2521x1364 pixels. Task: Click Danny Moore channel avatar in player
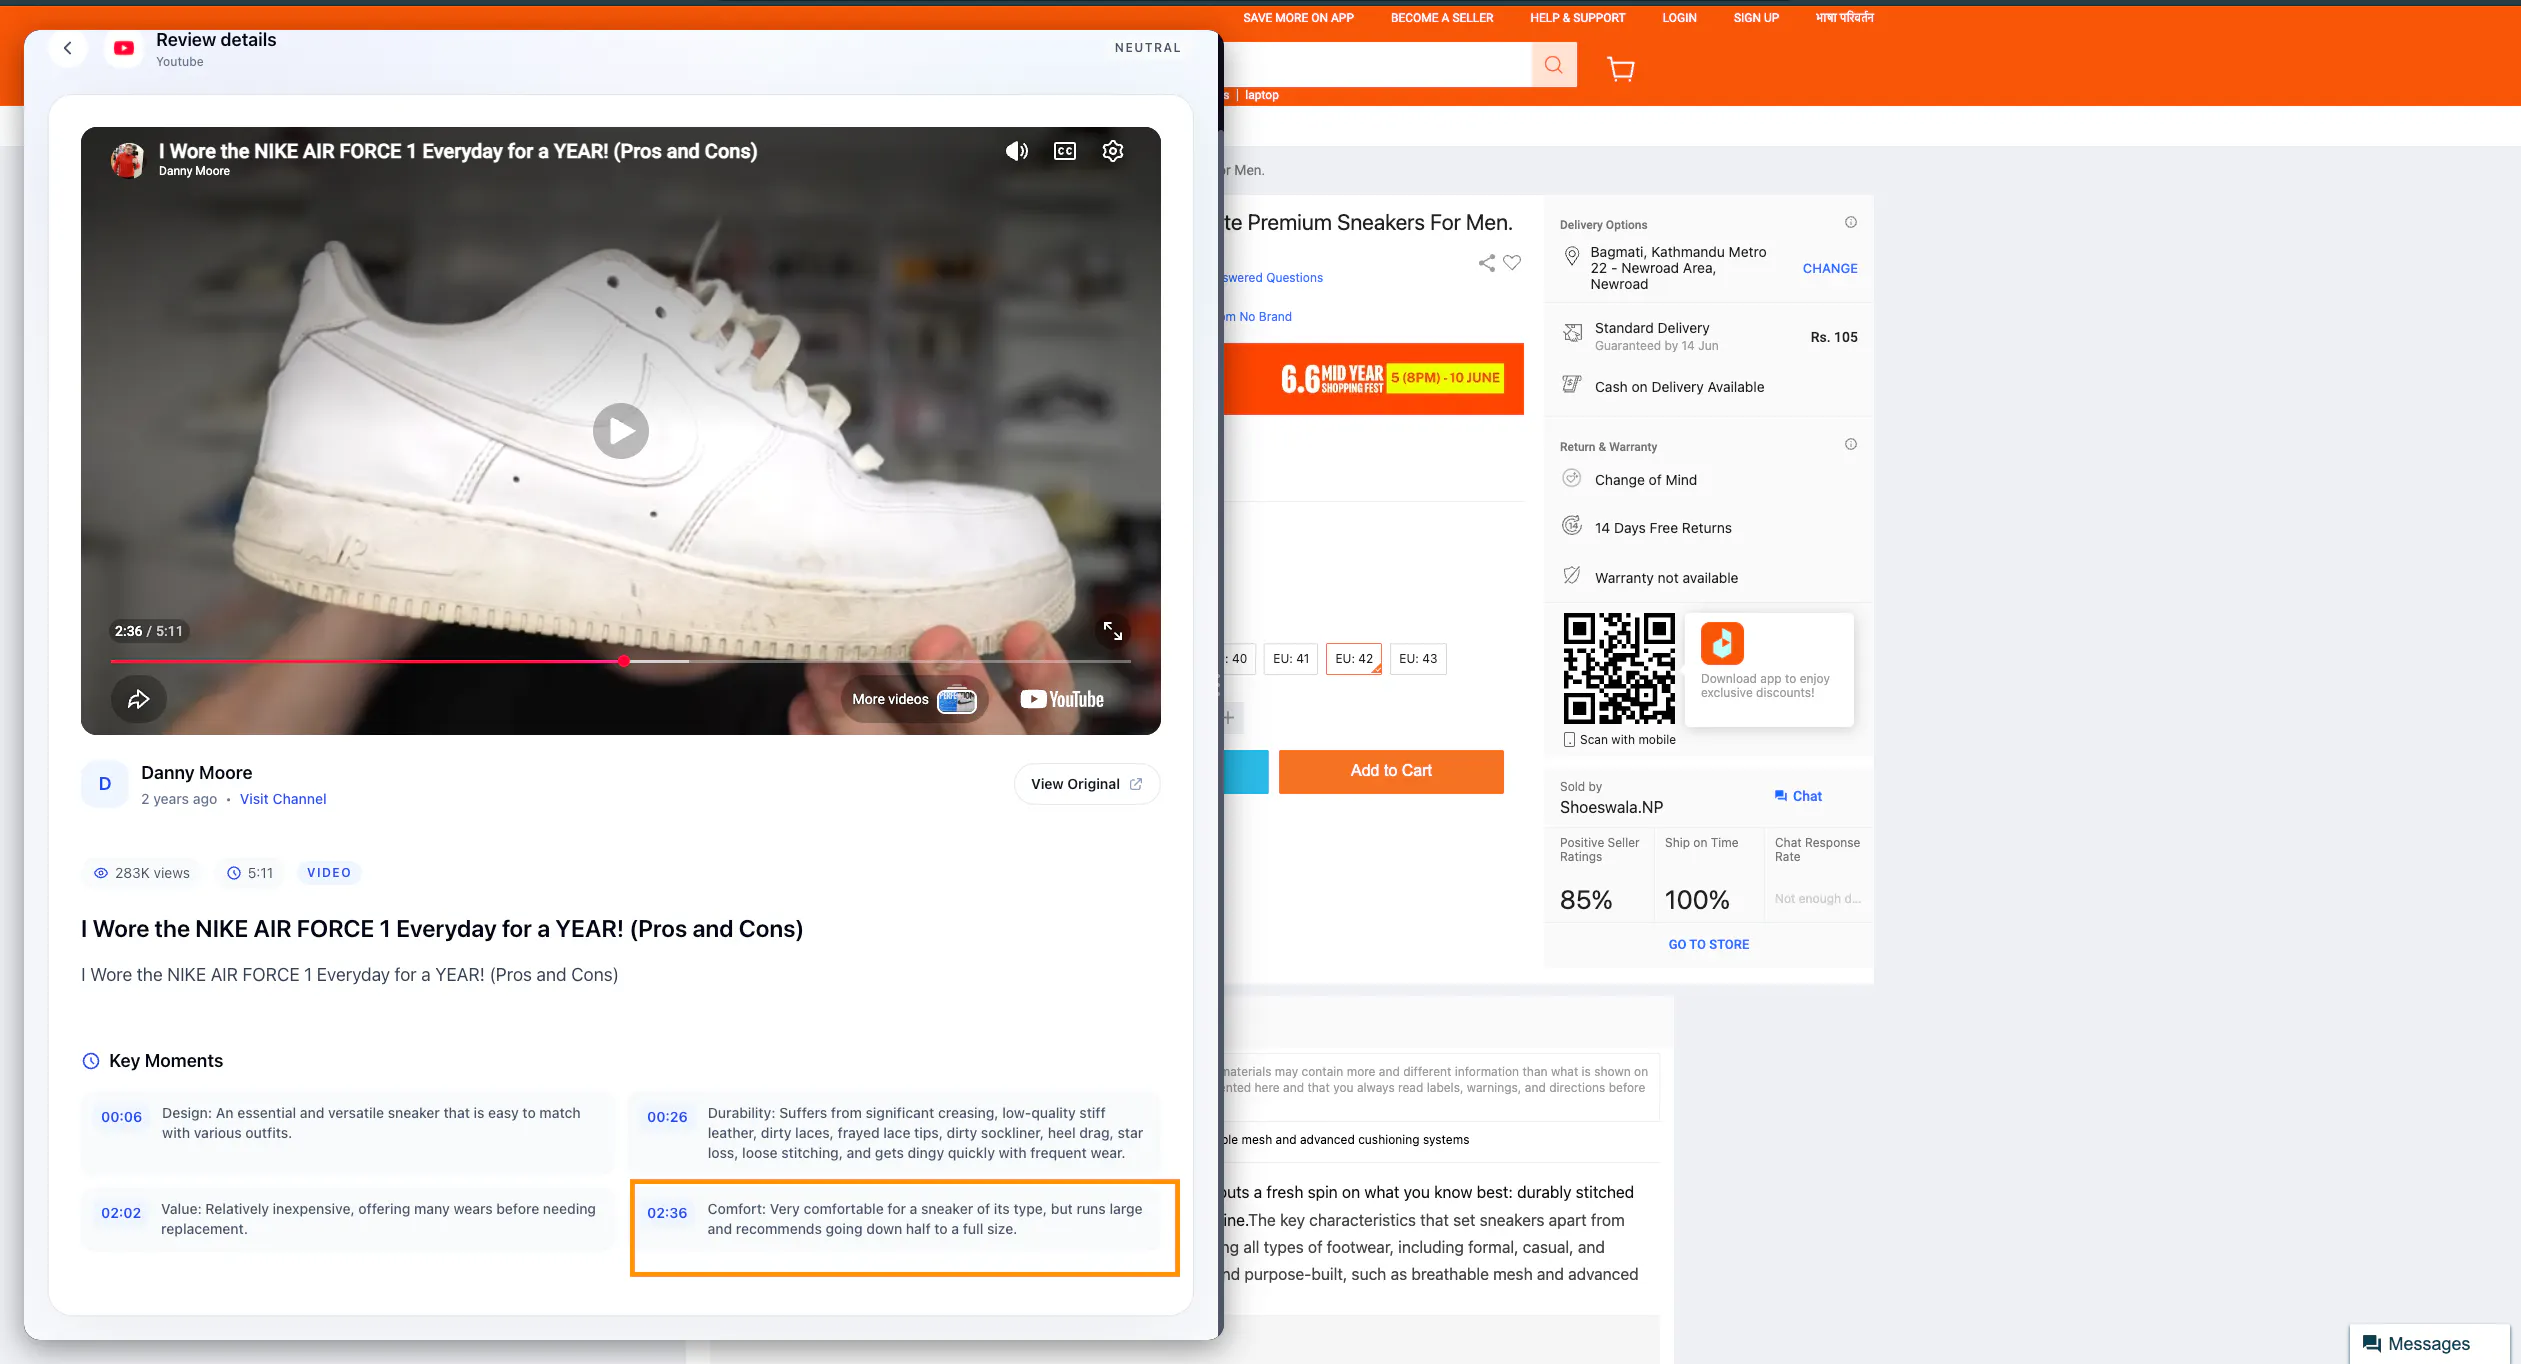pyautogui.click(x=127, y=160)
